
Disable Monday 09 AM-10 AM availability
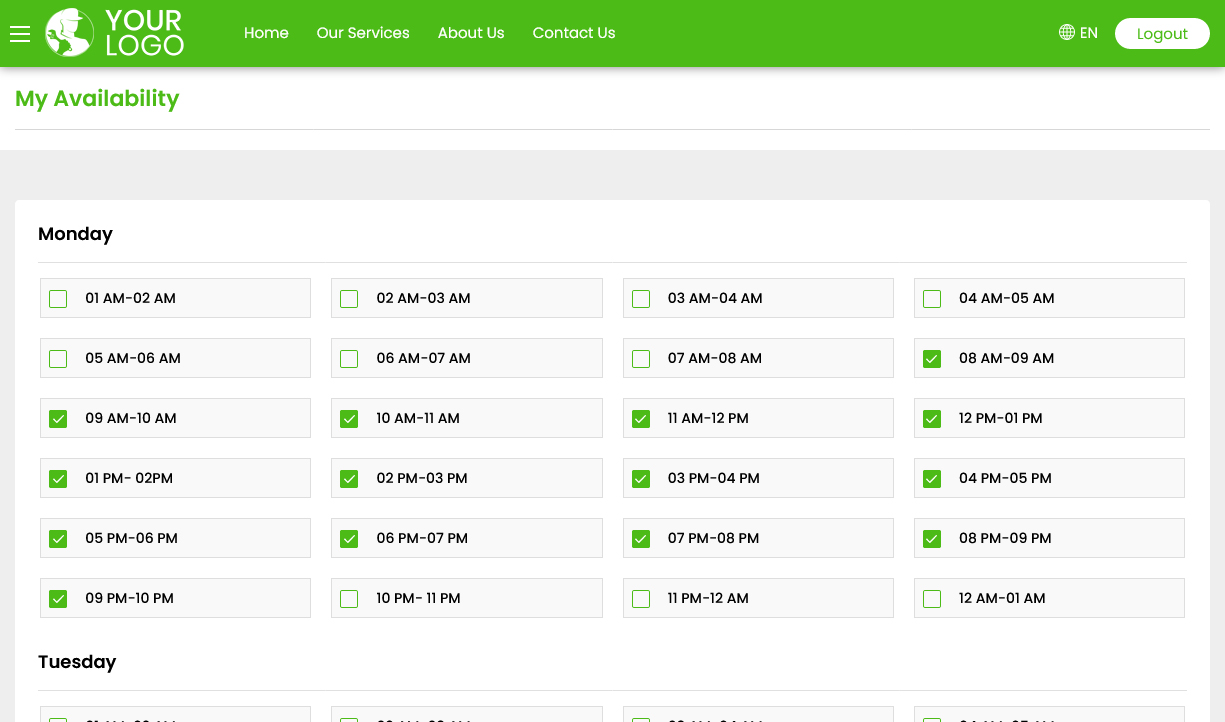[57, 418]
